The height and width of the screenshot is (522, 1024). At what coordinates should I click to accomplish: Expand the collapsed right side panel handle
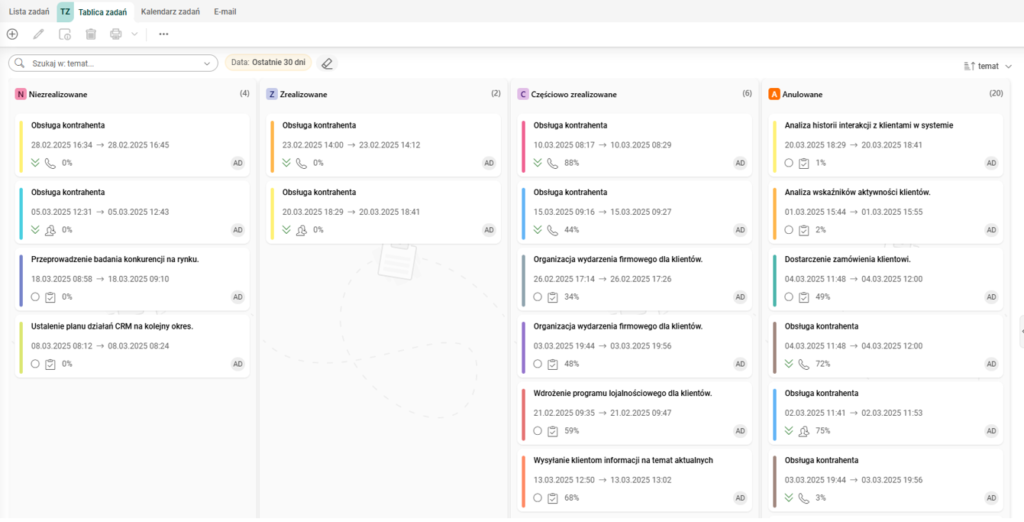pyautogui.click(x=1021, y=333)
